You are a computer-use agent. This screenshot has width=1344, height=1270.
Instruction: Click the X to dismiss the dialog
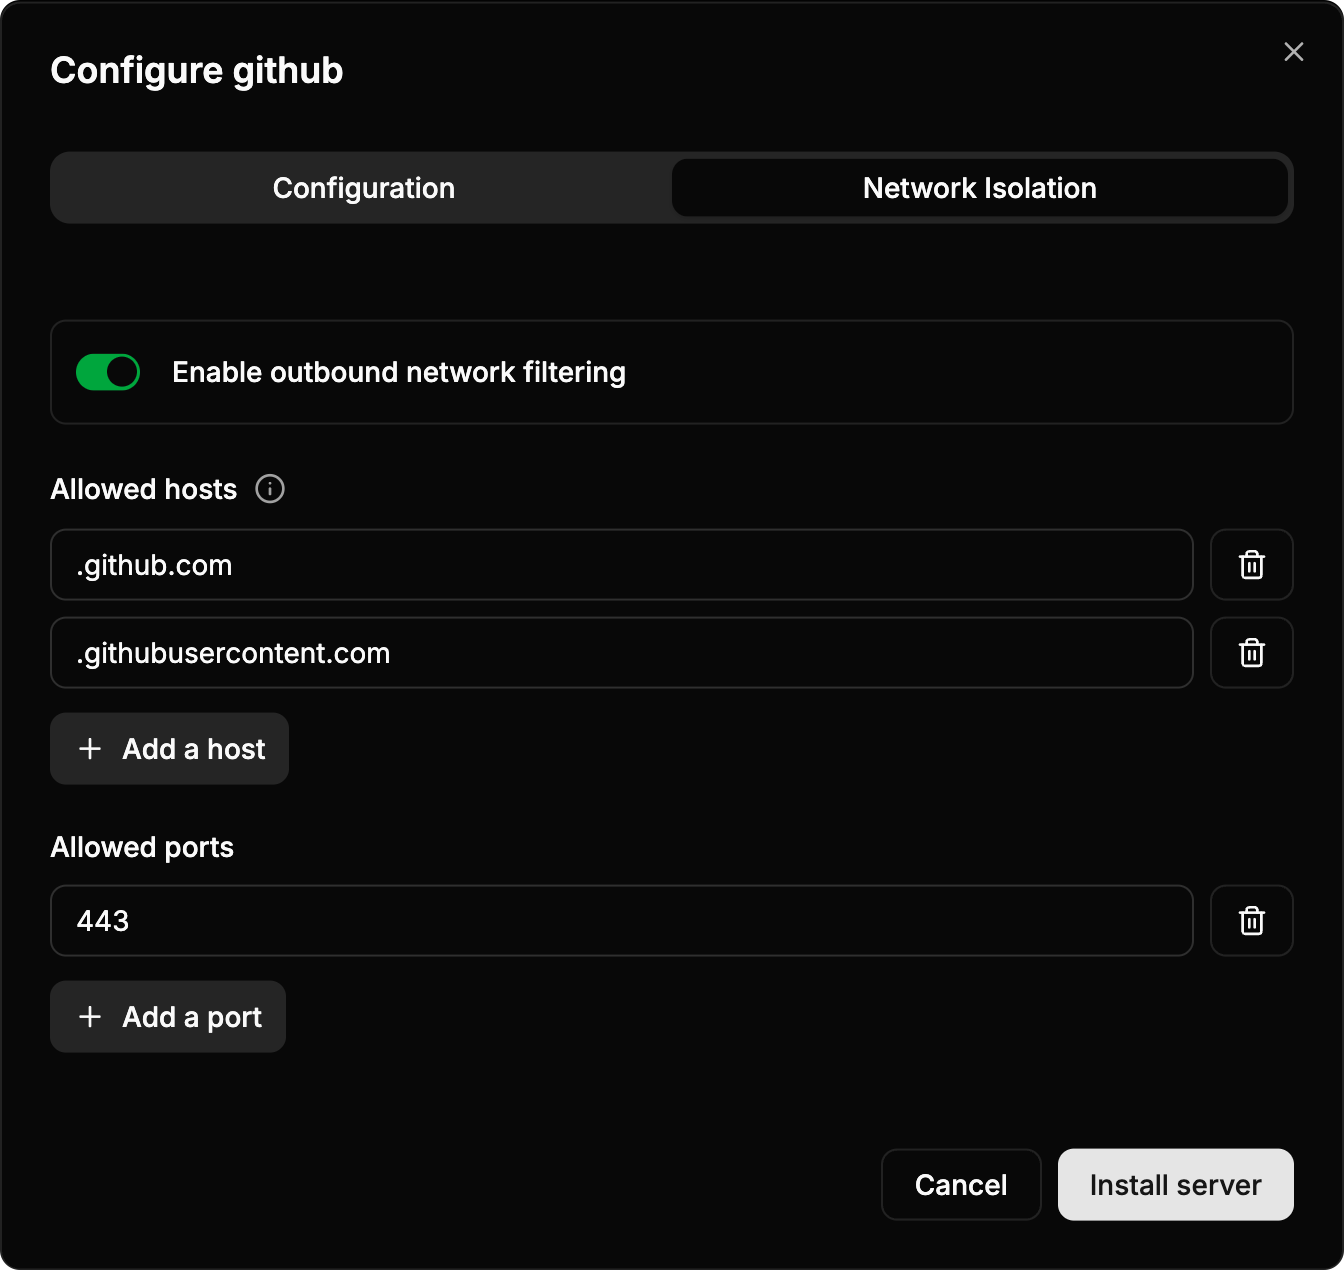(1293, 52)
